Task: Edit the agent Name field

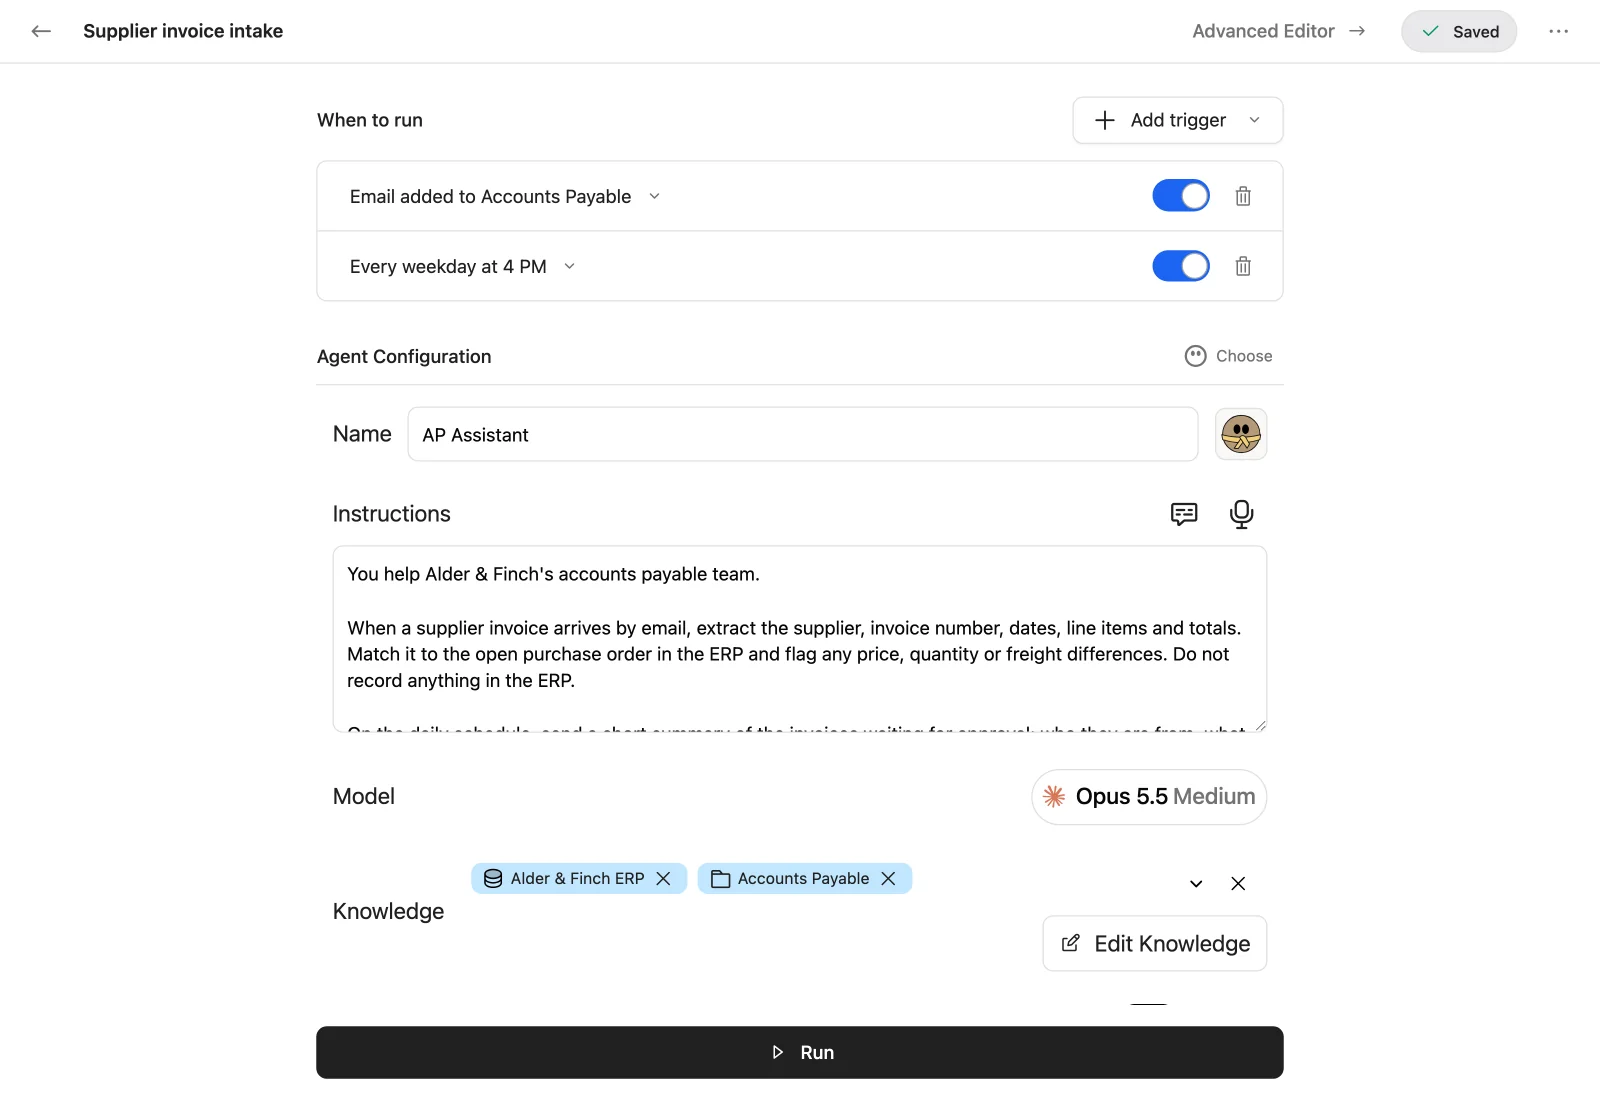Action: (803, 434)
